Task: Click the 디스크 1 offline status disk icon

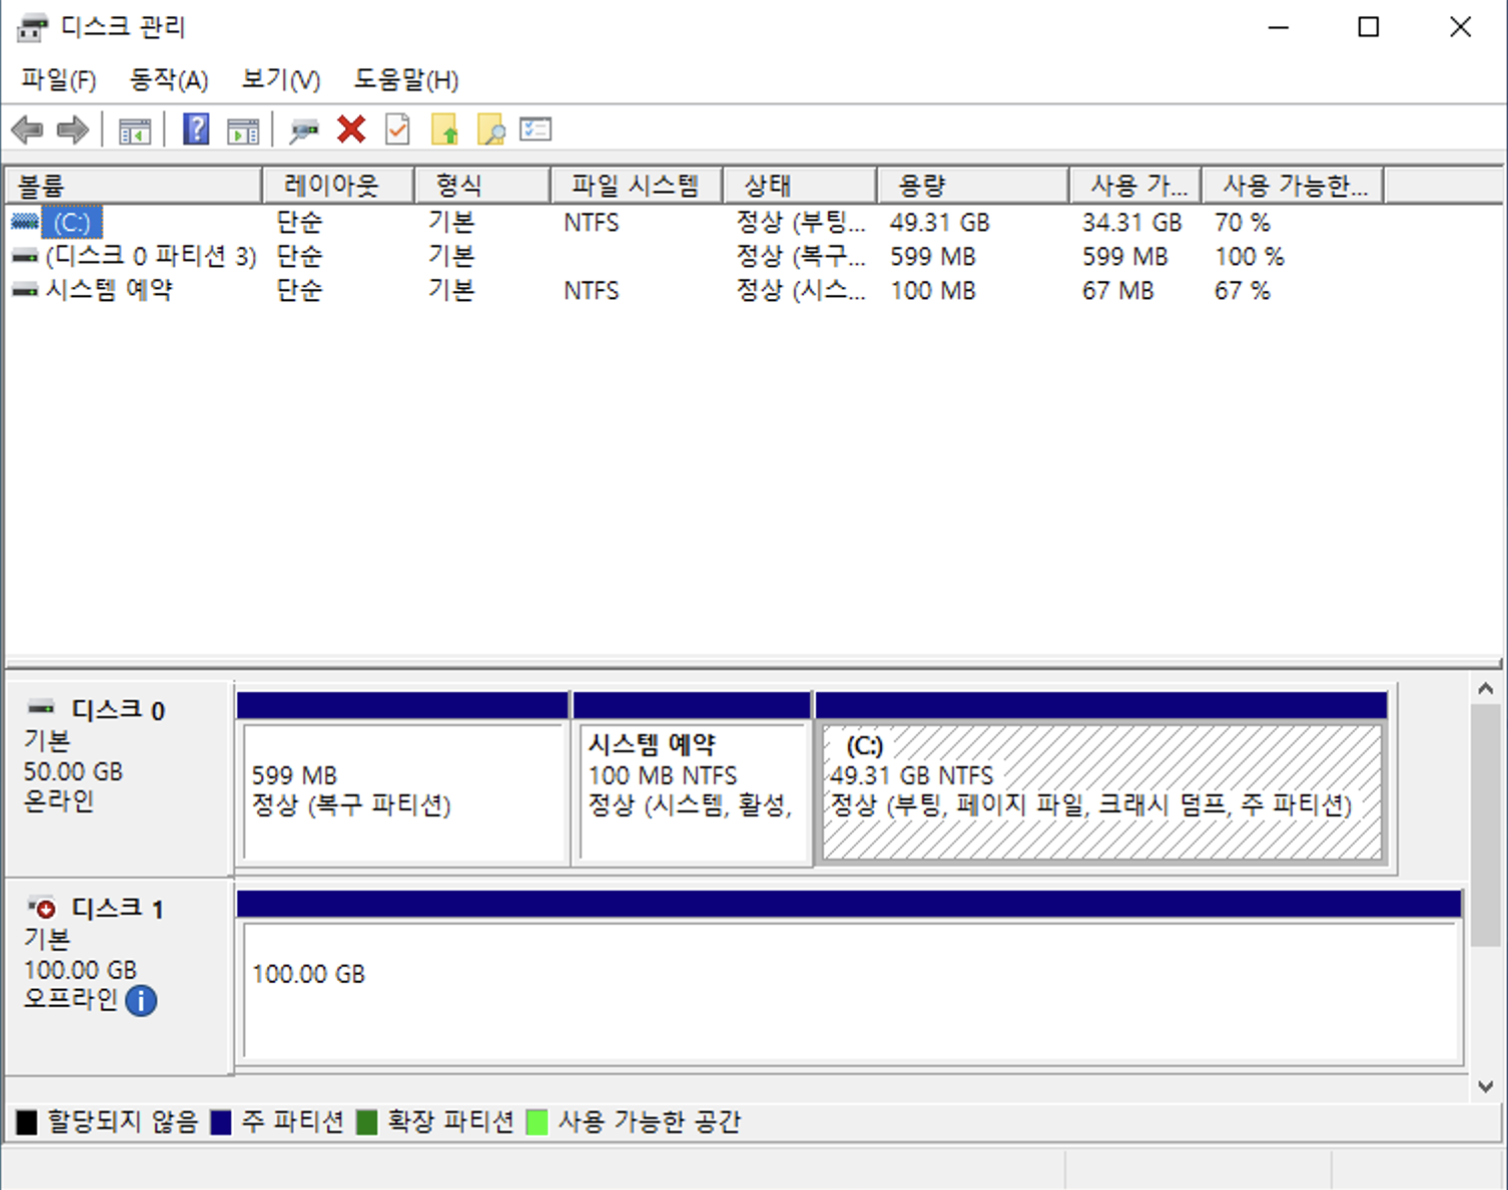Action: coord(41,908)
